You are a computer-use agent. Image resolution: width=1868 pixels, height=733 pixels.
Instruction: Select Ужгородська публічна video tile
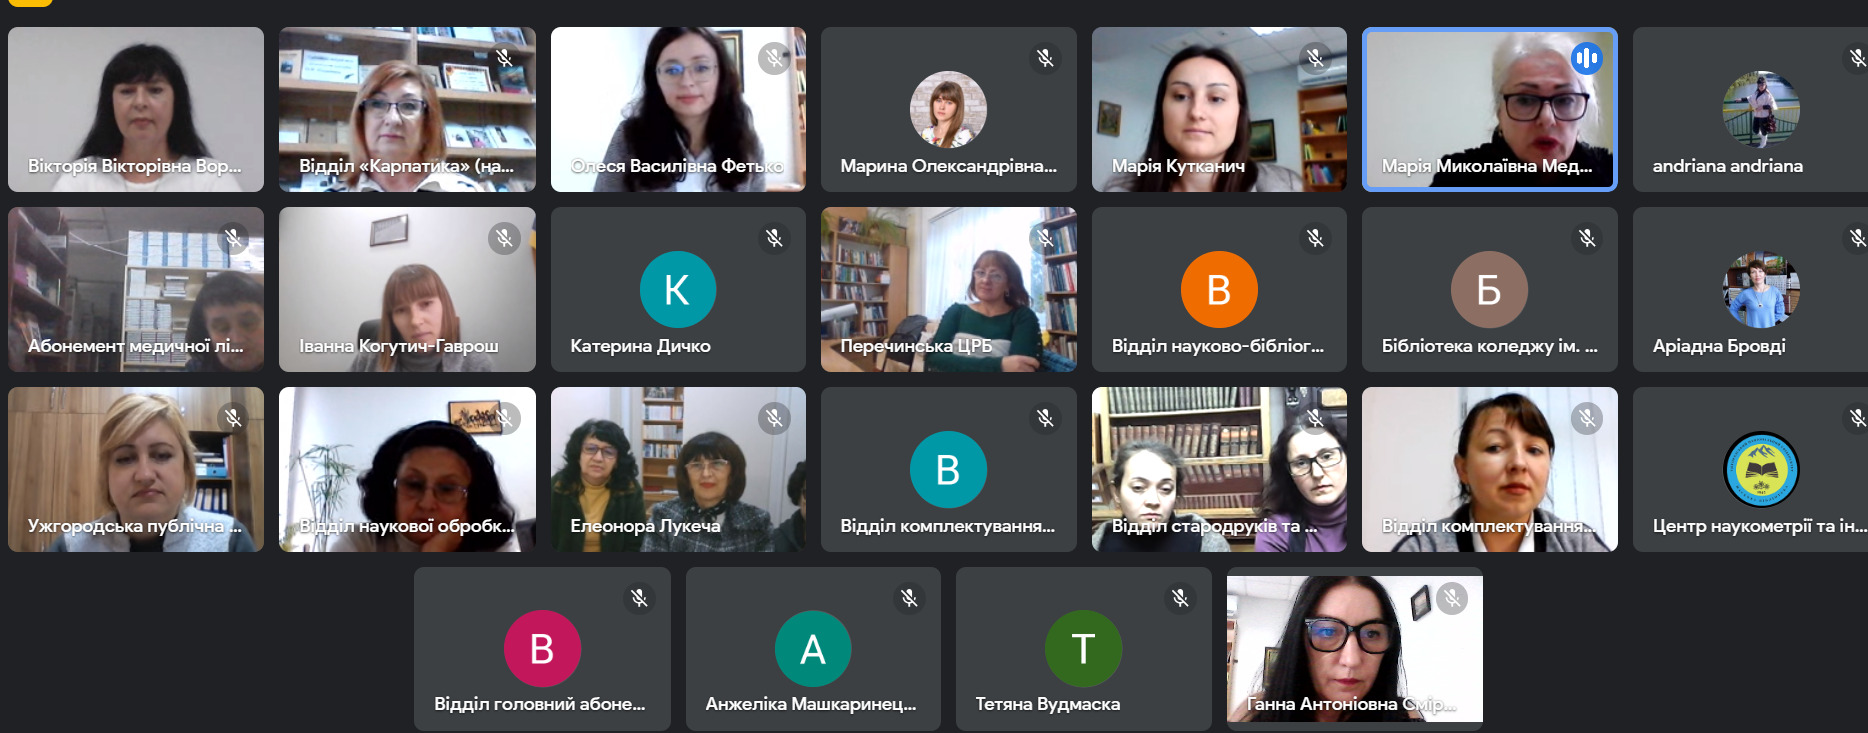[136, 469]
